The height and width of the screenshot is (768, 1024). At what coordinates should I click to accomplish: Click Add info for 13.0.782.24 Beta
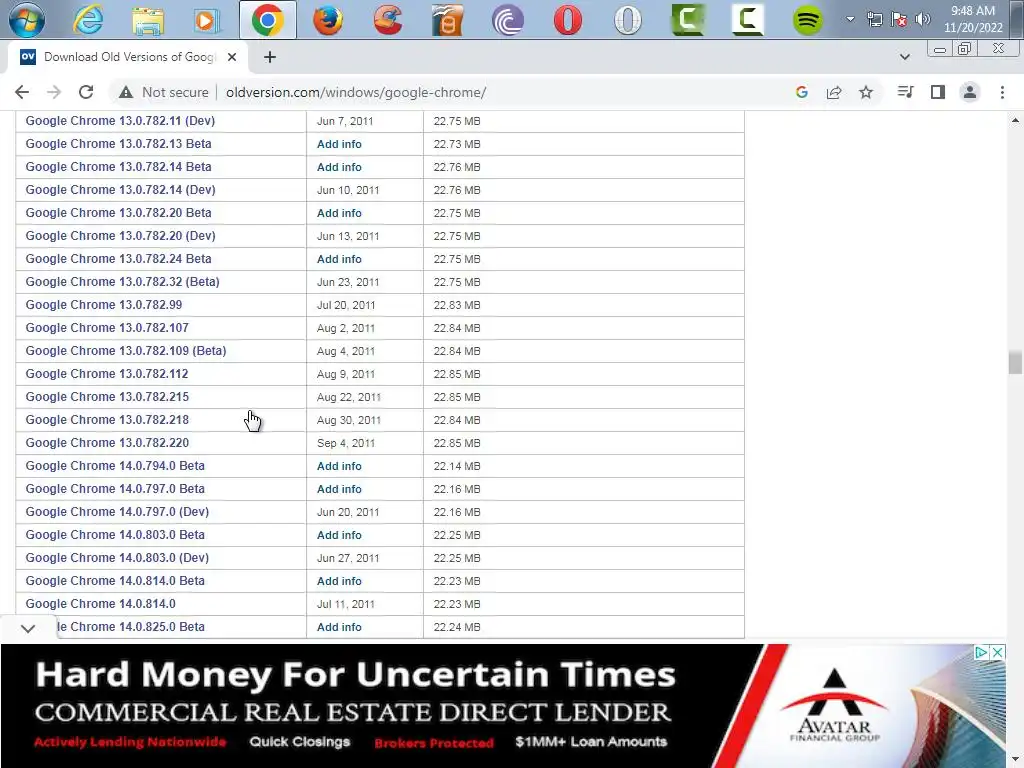[339, 259]
